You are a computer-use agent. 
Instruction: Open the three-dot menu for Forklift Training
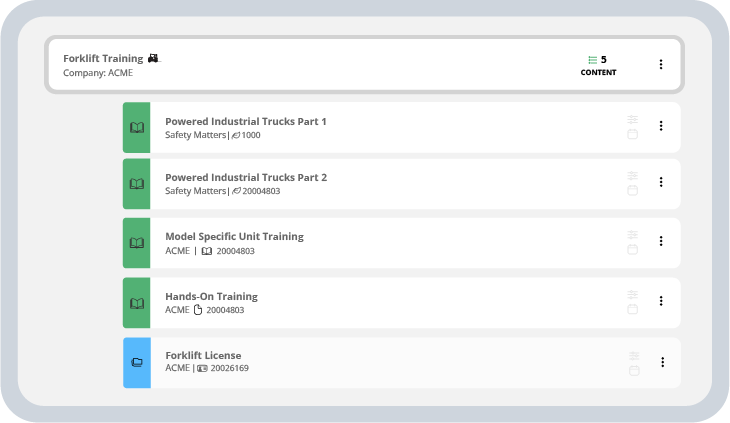click(x=660, y=65)
